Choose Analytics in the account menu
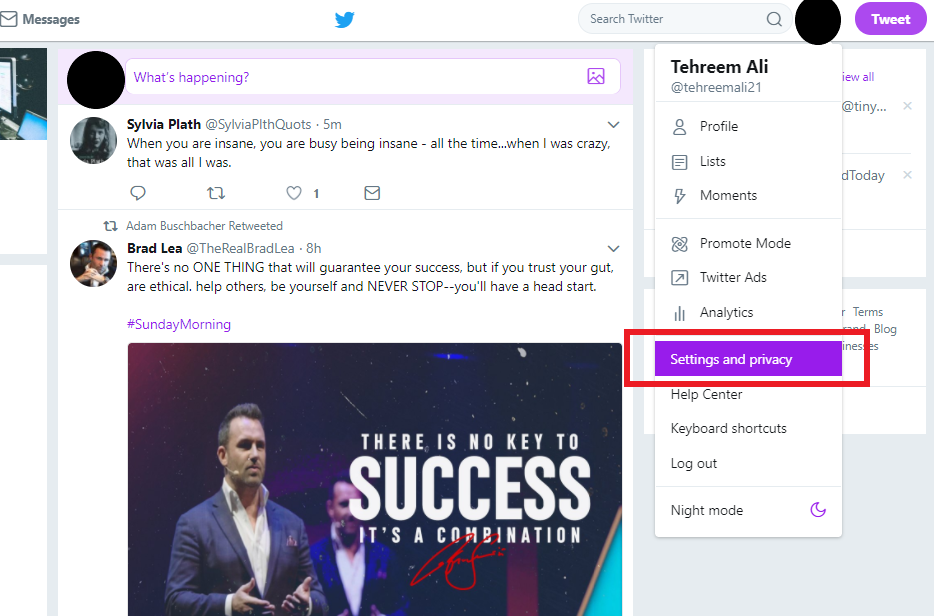This screenshot has height=616, width=934. pos(748,312)
